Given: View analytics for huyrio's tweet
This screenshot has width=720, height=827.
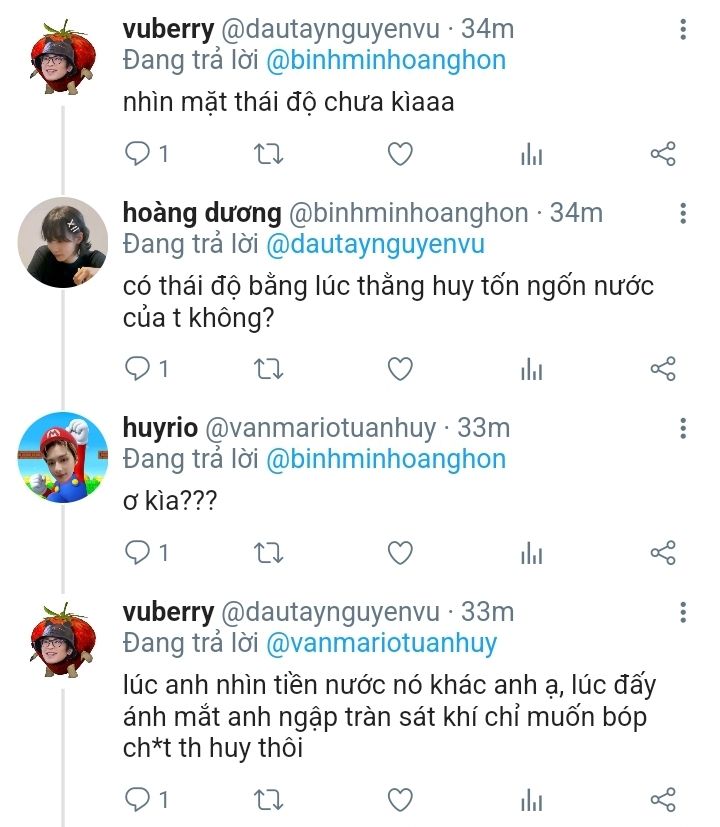Looking at the screenshot, I should tap(531, 552).
